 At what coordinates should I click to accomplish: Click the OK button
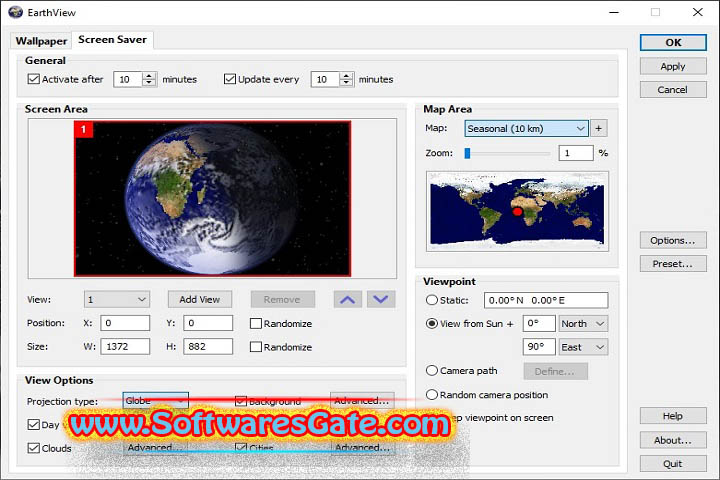point(673,42)
